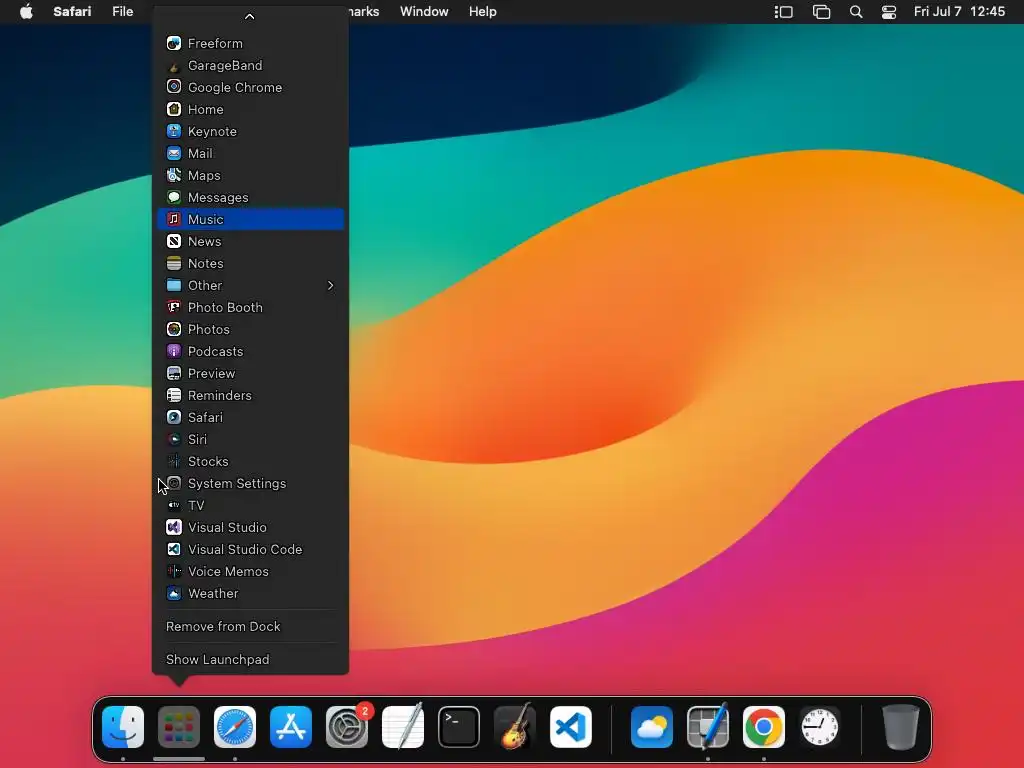Open TextEdit icon in the Dock

[x=403, y=726]
